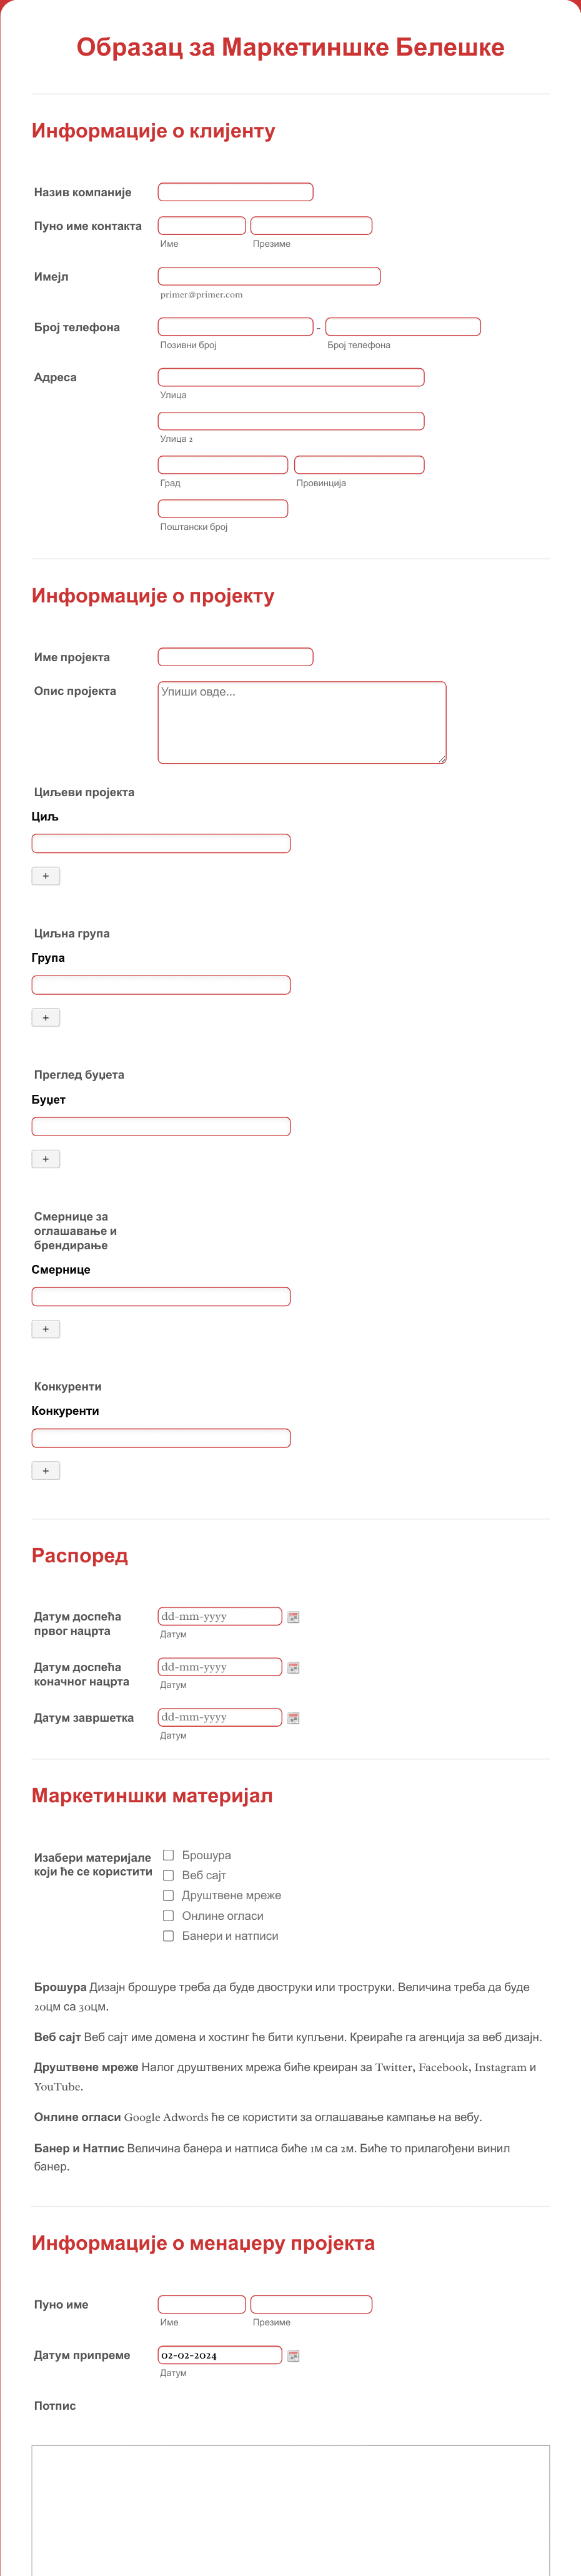The height and width of the screenshot is (2576, 581).
Task: Add another row with plus under Група
Action: pos(46,1017)
